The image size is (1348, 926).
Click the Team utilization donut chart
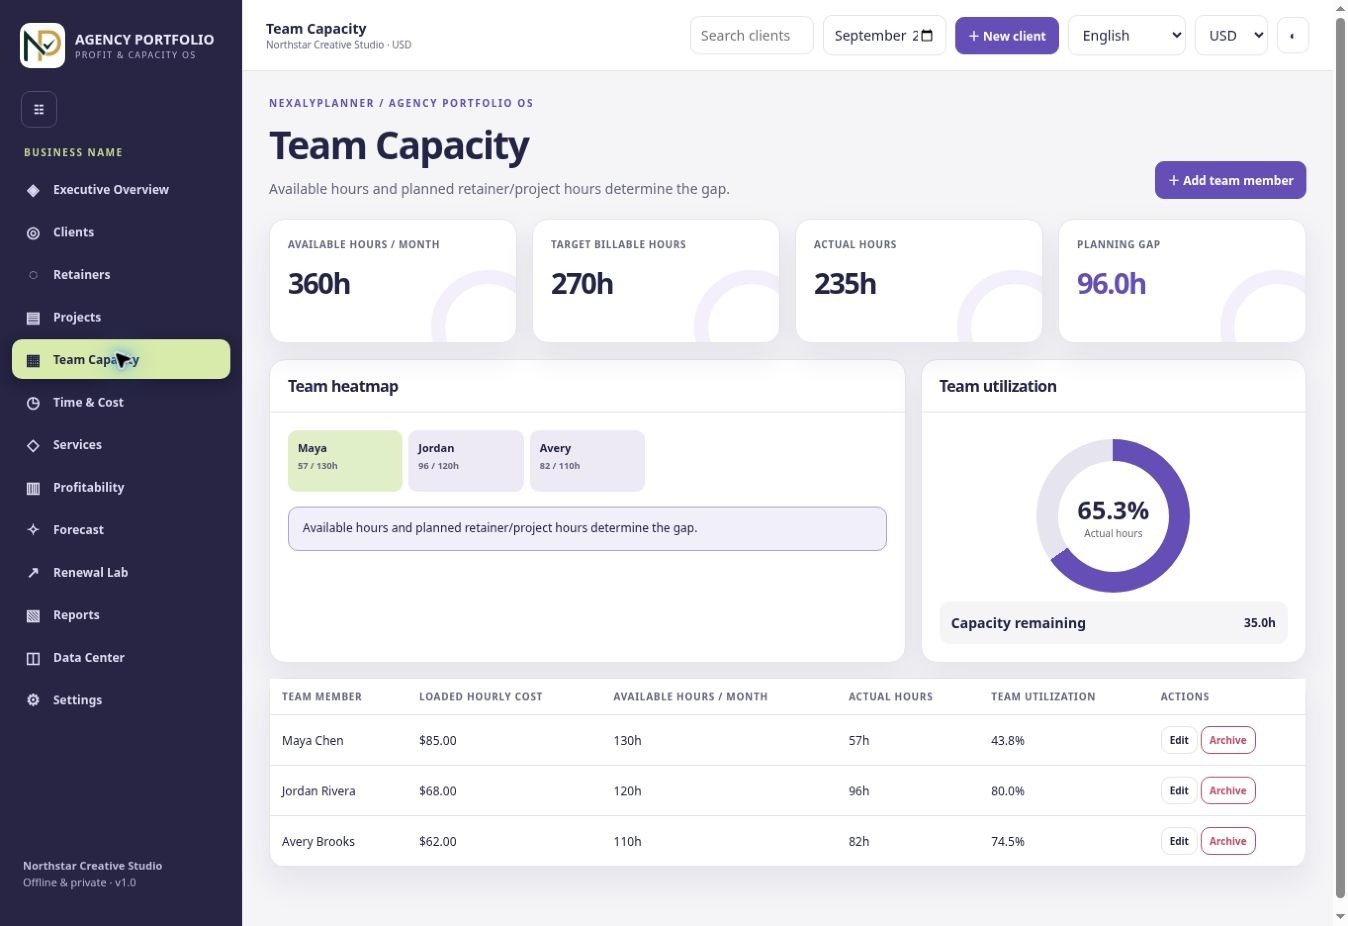pyautogui.click(x=1113, y=516)
